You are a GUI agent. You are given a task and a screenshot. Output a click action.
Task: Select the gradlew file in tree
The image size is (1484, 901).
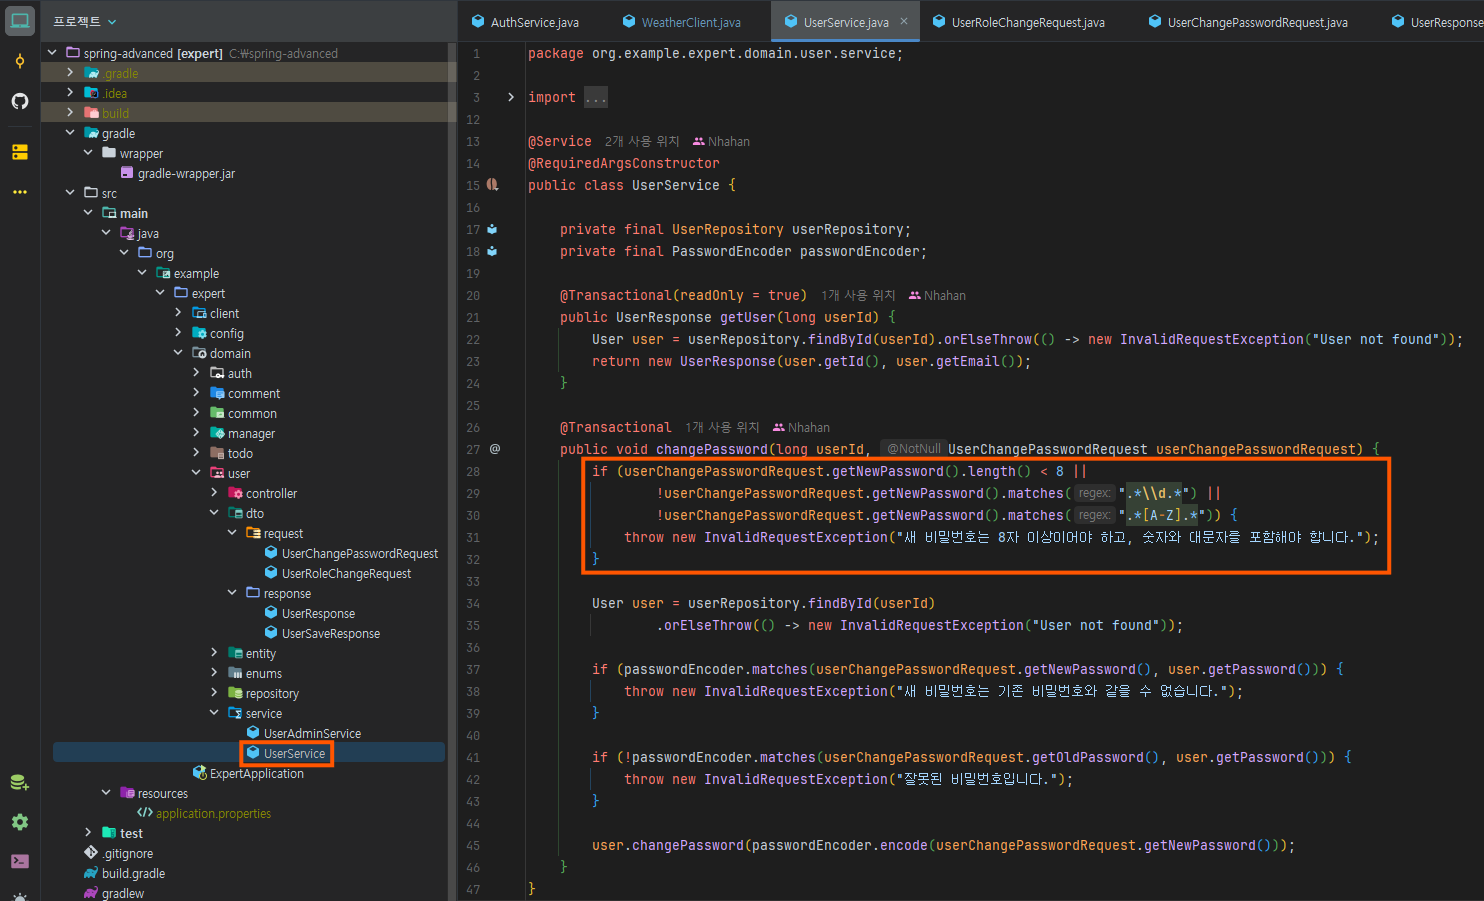coord(122,893)
